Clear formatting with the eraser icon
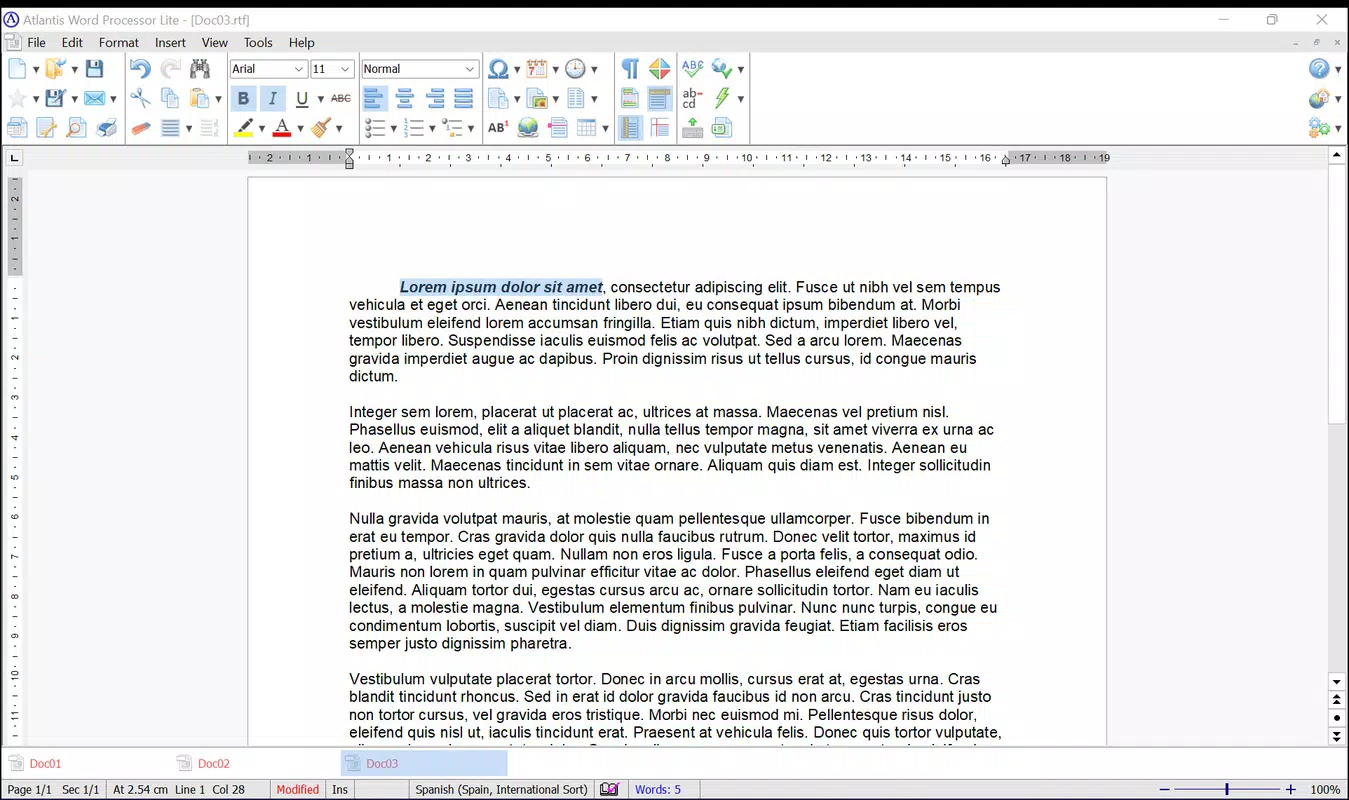The height and width of the screenshot is (800, 1349). (140, 127)
